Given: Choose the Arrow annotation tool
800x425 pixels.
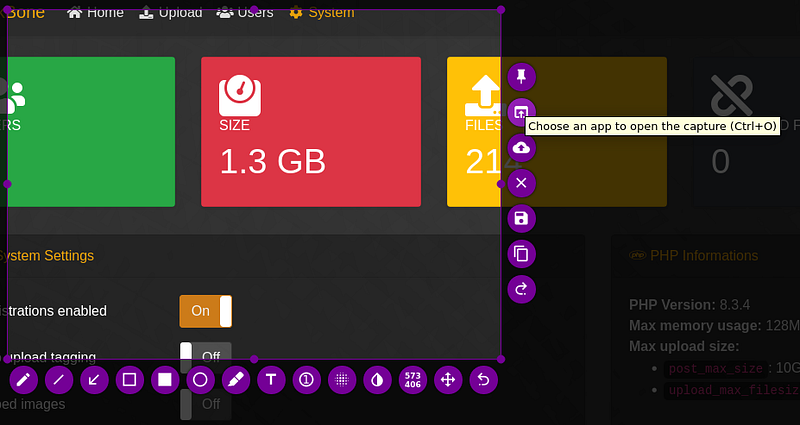Looking at the screenshot, I should (94, 380).
